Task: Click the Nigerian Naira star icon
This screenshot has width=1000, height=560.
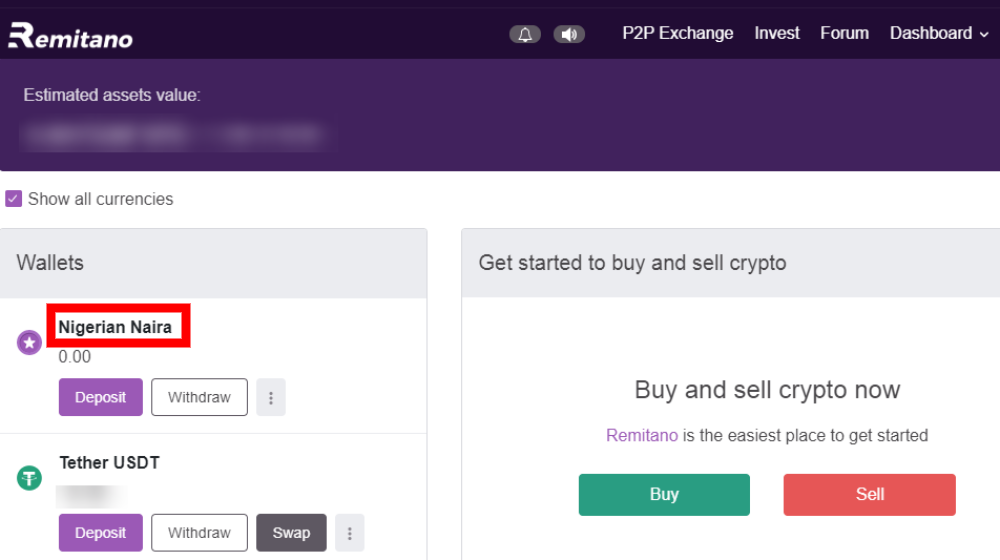Action: (x=29, y=343)
